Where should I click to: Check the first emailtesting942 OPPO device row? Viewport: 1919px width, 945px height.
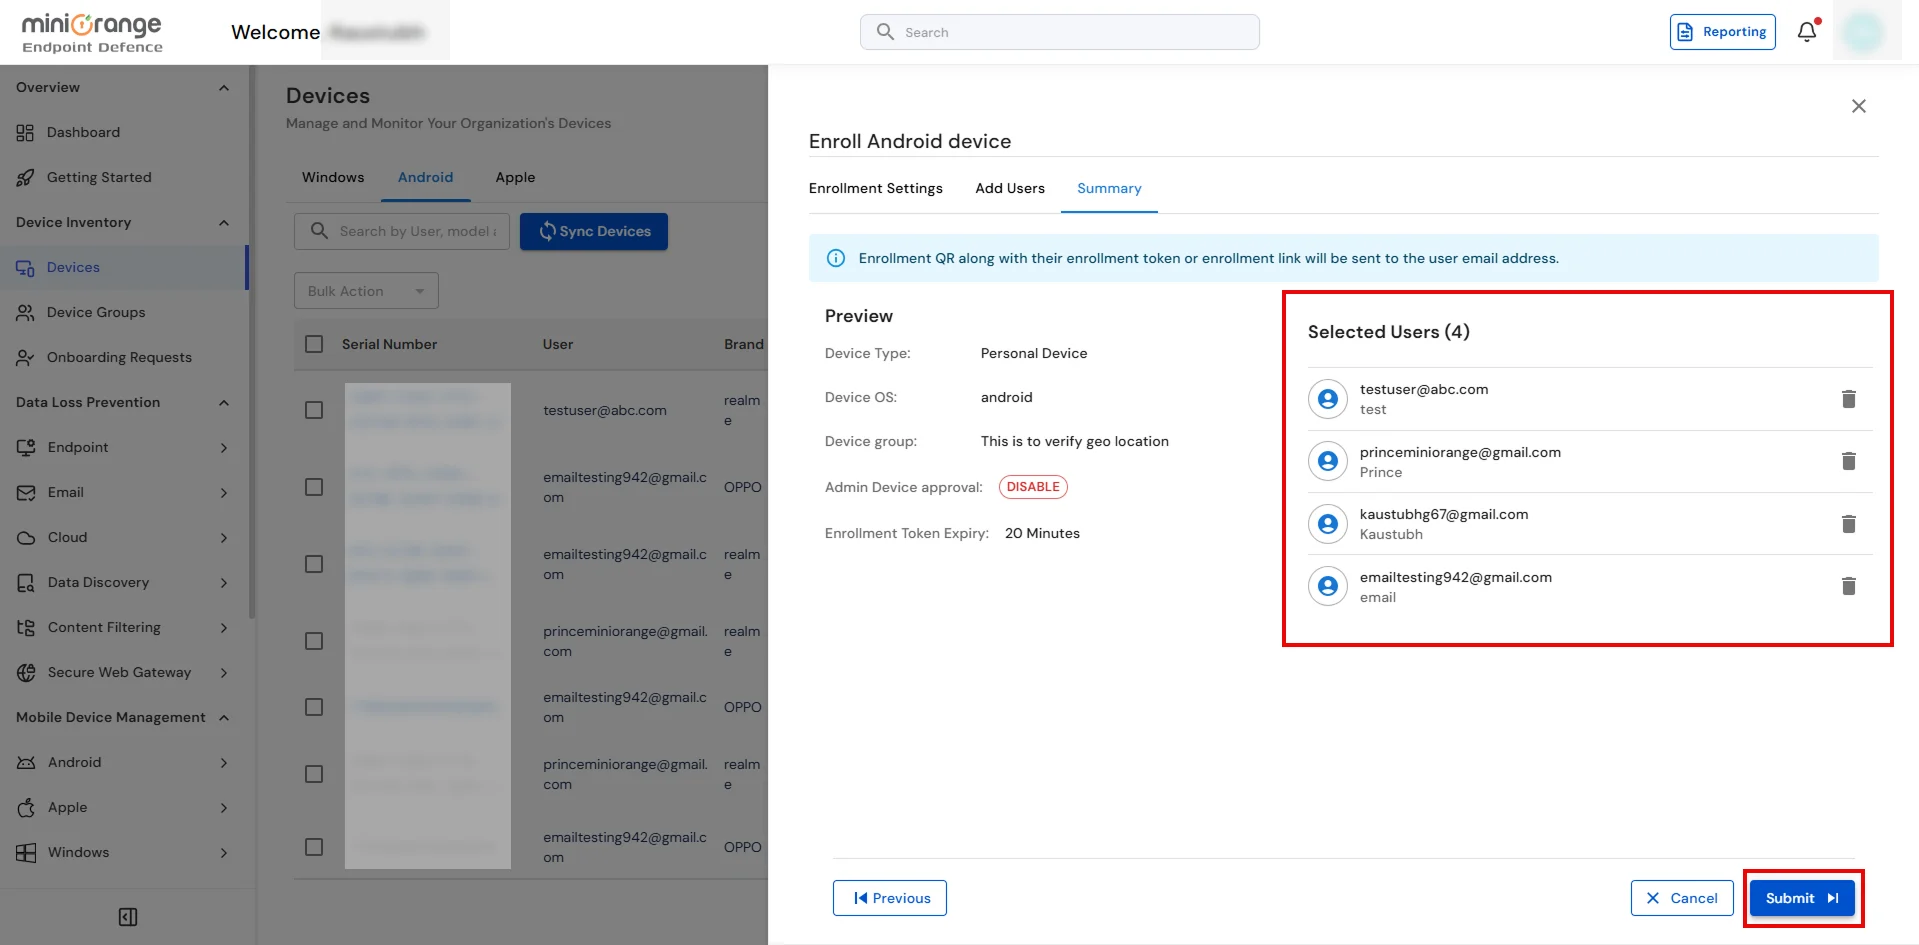[314, 487]
